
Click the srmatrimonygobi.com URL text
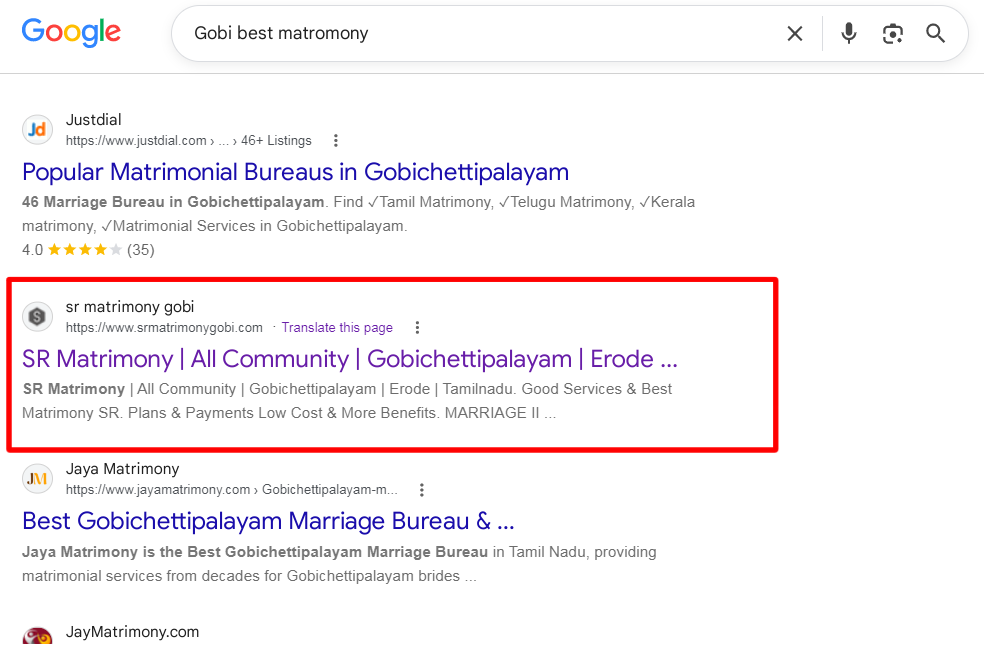click(164, 328)
